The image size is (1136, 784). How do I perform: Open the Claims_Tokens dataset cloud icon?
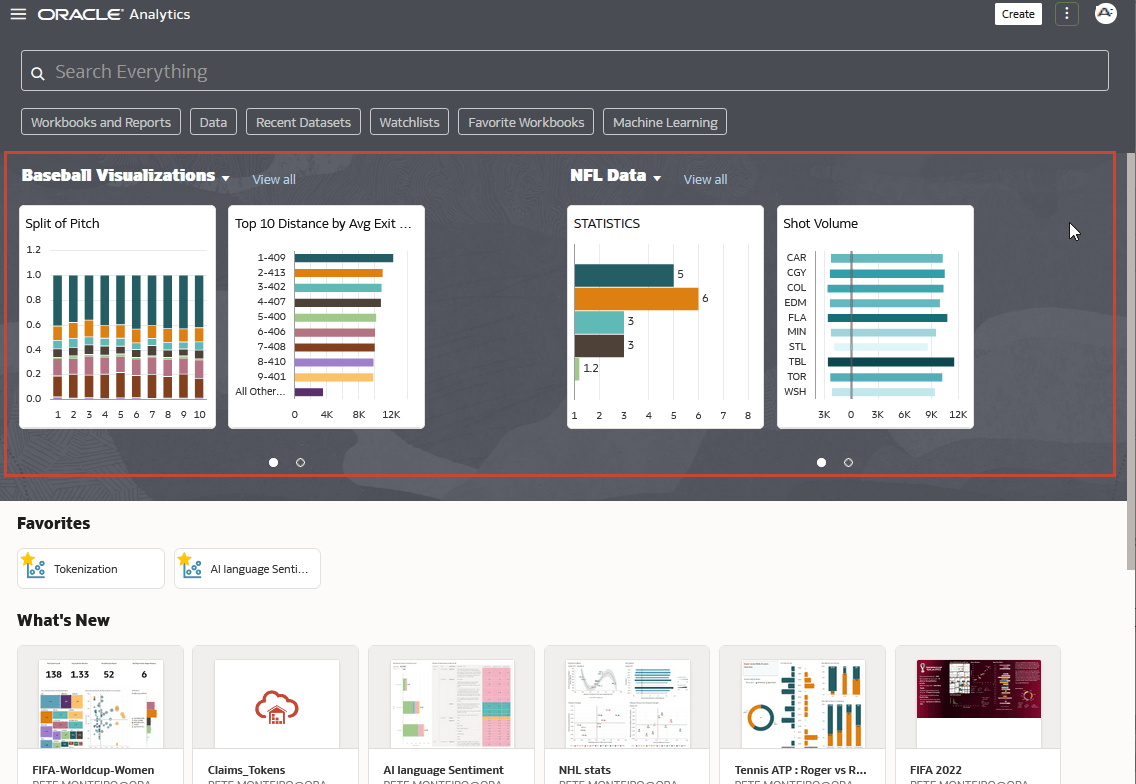tap(277, 707)
